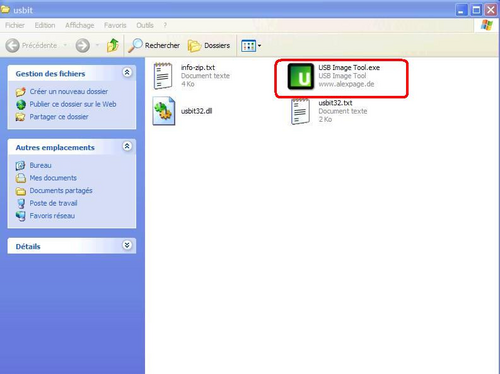Click Publier ce dossier sur le Web

pos(73,104)
